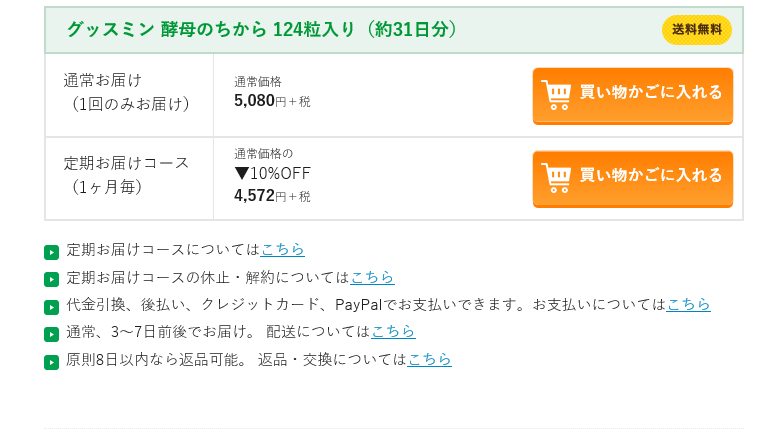Open こちら link for 休止・解約 details
The width and height of the screenshot is (767, 436).
click(x=372, y=277)
